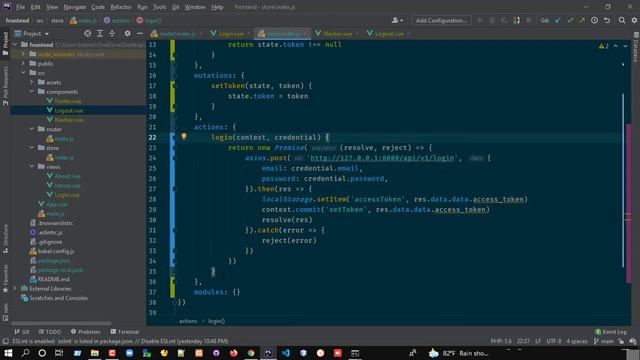Expand the public folder

point(23,64)
